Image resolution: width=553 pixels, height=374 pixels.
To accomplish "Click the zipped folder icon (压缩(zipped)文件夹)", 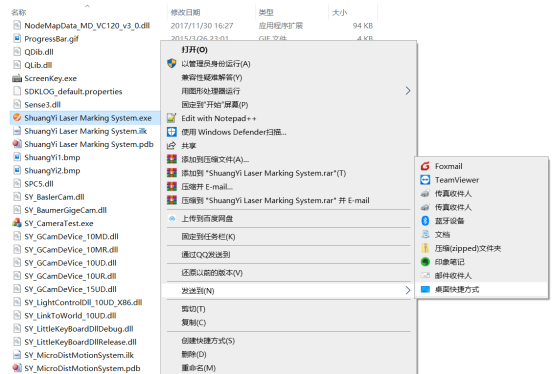I will coord(425,248).
